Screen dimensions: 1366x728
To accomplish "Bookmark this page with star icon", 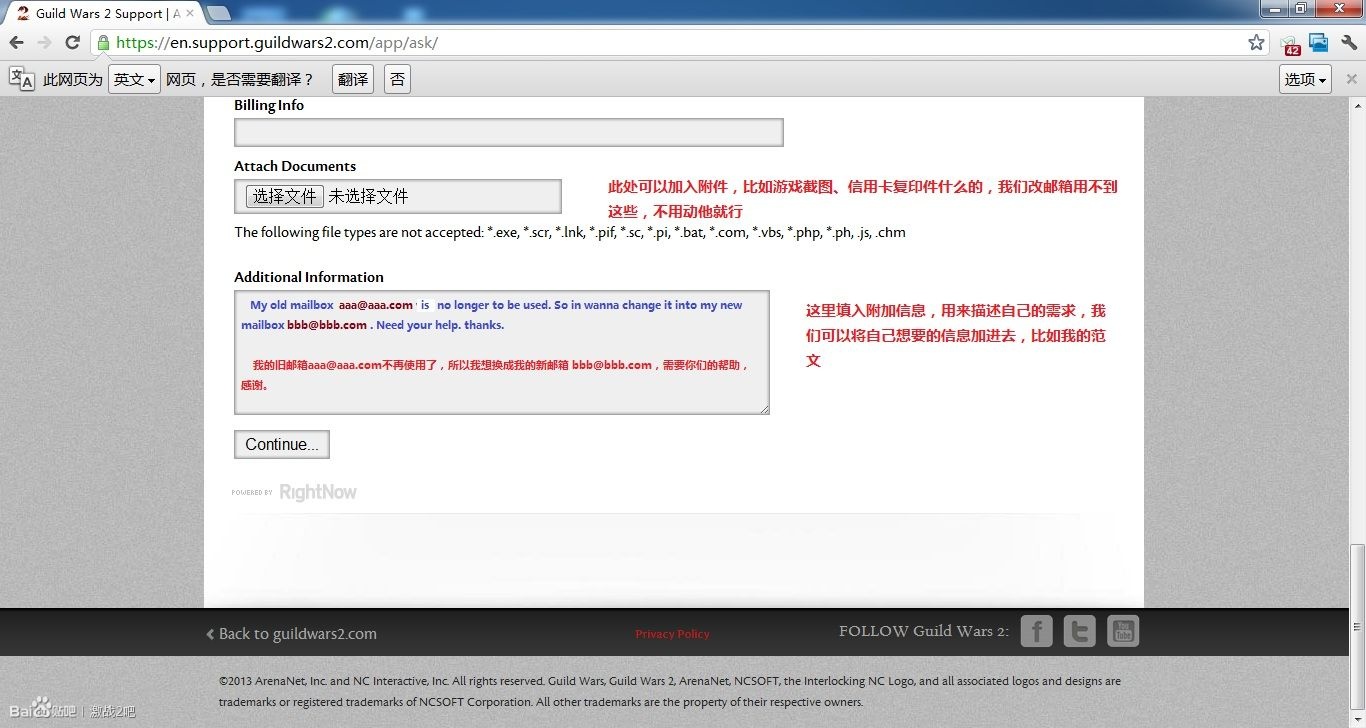I will pyautogui.click(x=1257, y=42).
